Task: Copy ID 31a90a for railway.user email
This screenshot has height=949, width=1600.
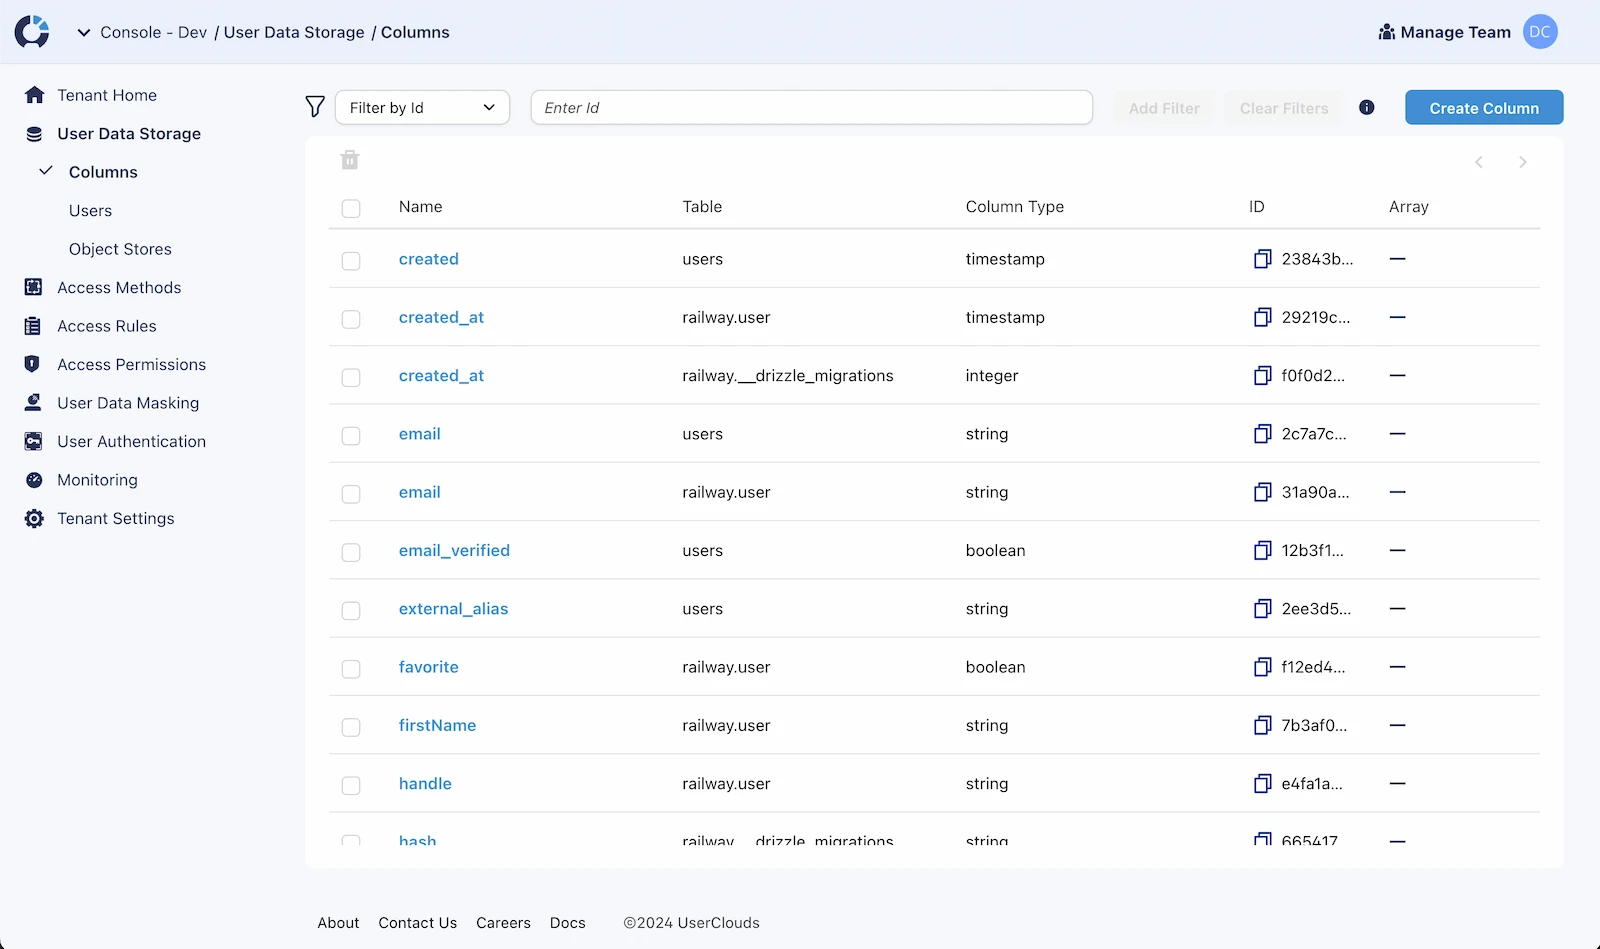Action: (x=1263, y=492)
